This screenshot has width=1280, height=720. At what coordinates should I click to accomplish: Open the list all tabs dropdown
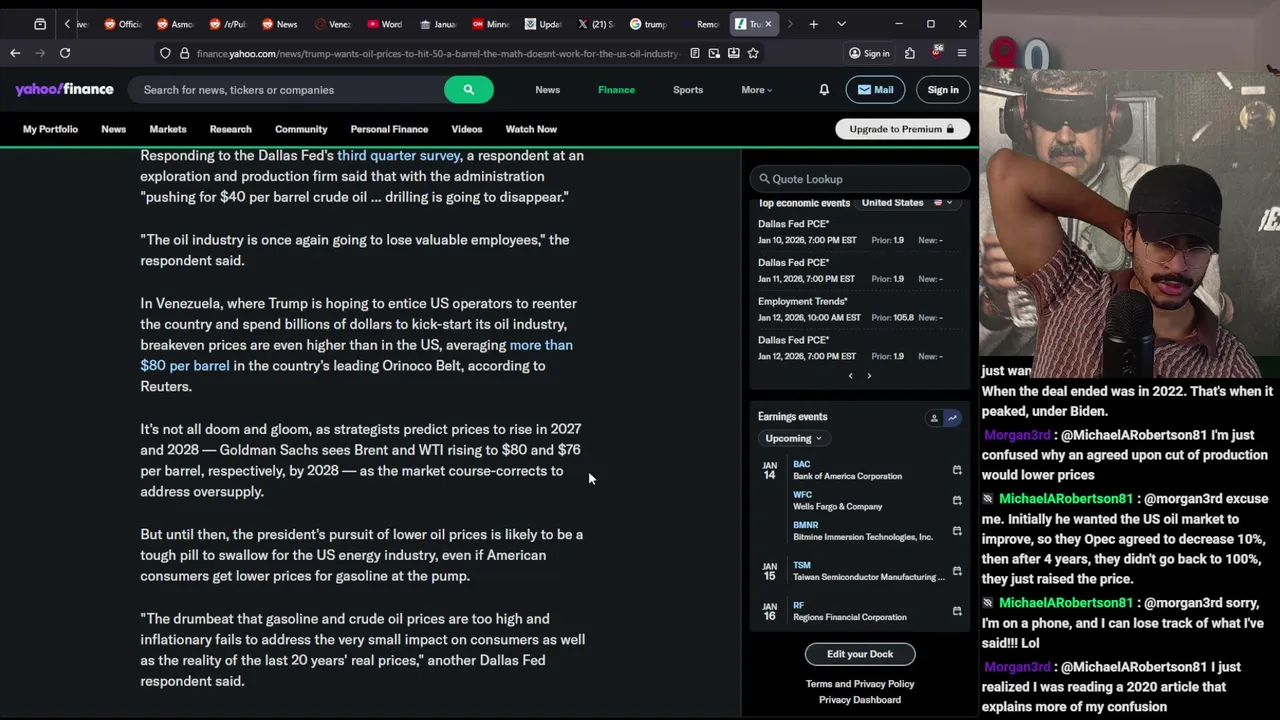point(841,24)
